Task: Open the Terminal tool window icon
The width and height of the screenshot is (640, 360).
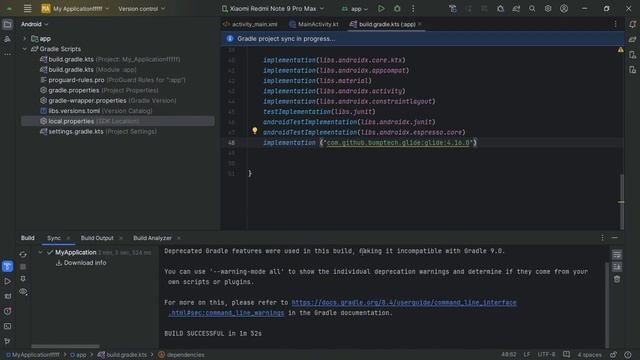Action: [7, 326]
